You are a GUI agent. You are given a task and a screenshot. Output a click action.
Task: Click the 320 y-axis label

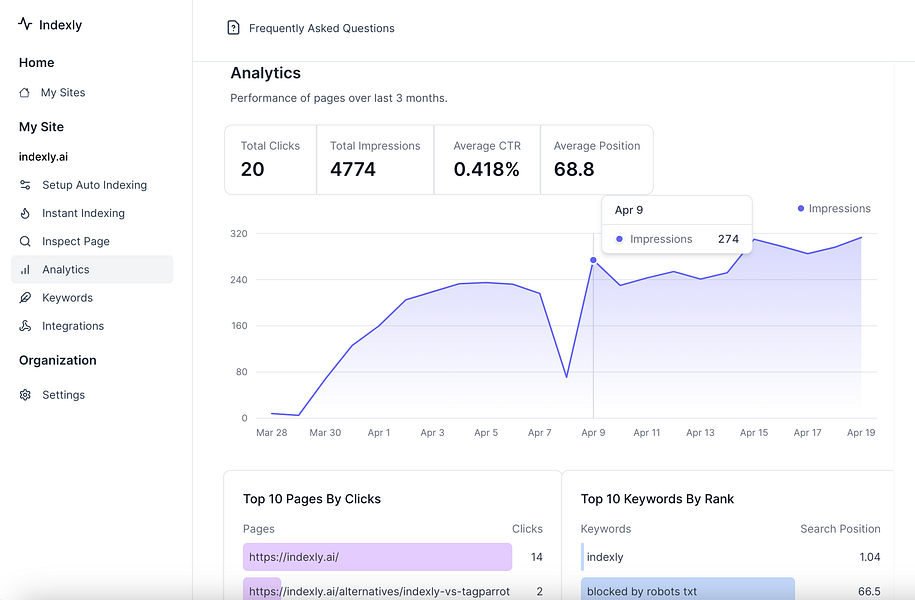click(x=239, y=233)
